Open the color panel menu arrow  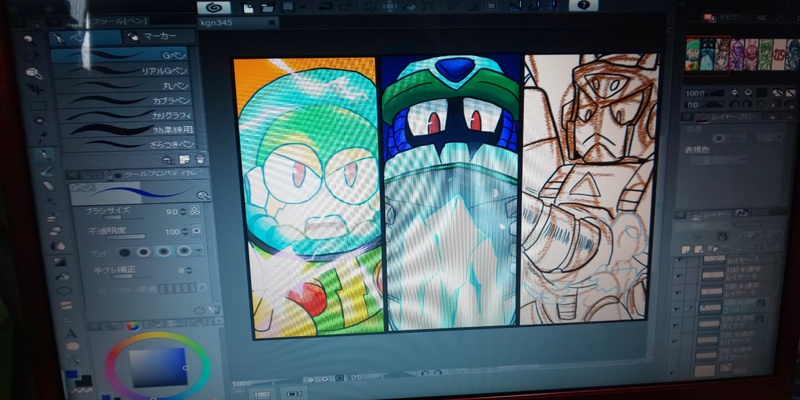[218, 321]
